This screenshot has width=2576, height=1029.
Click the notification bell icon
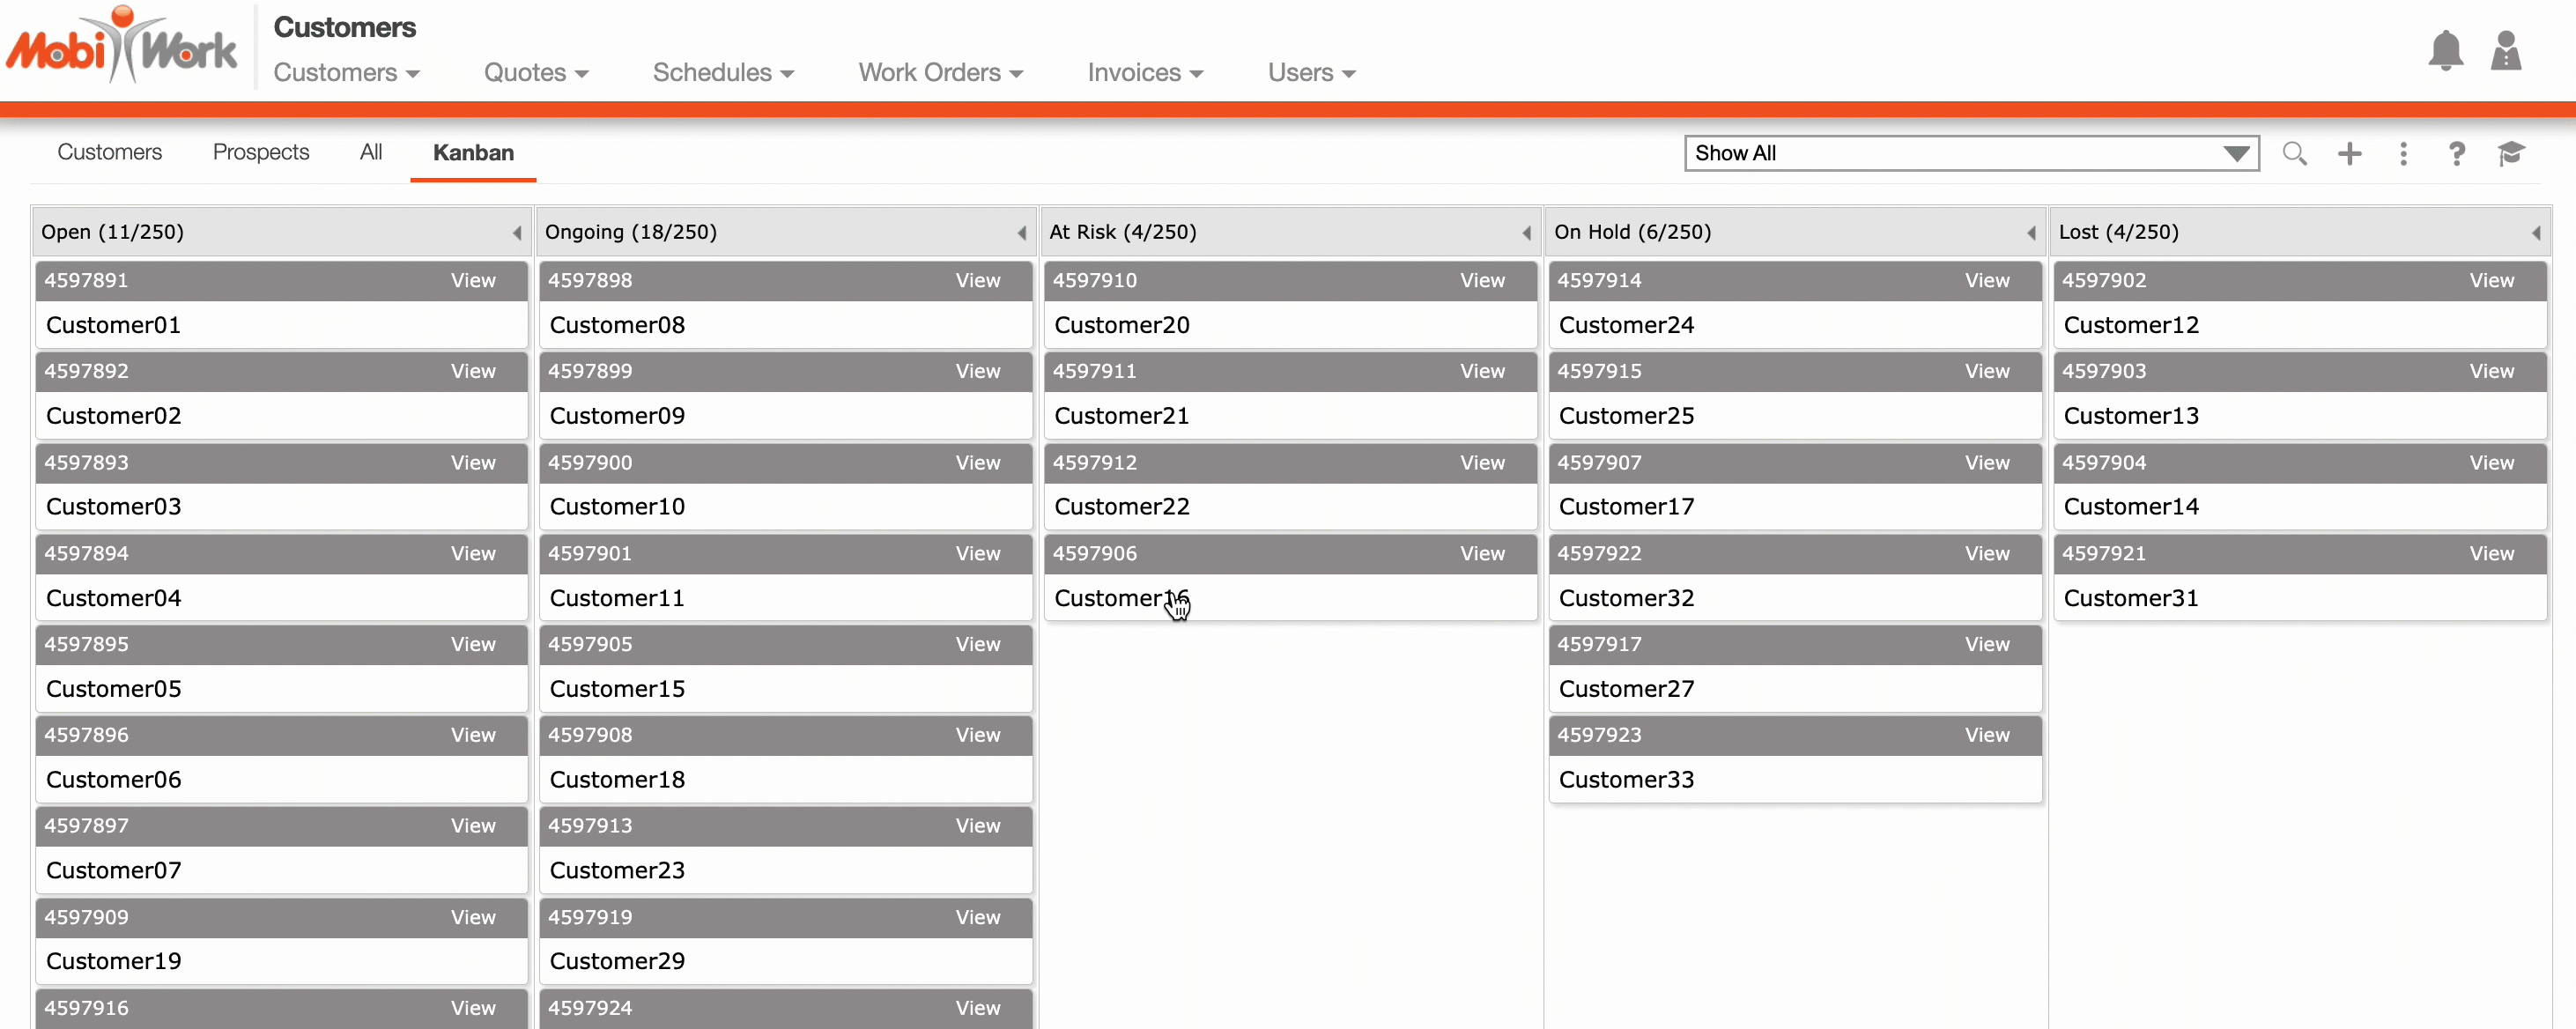coord(2445,51)
